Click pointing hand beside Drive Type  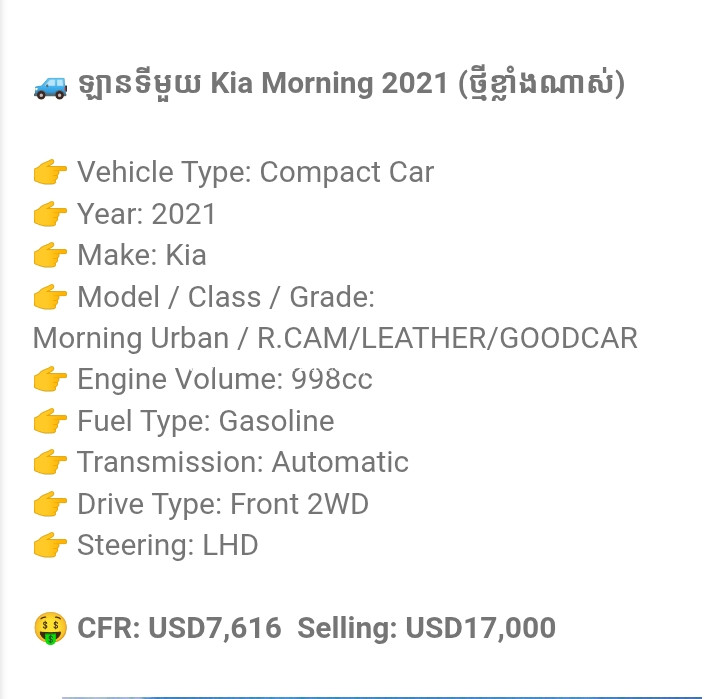click(51, 504)
